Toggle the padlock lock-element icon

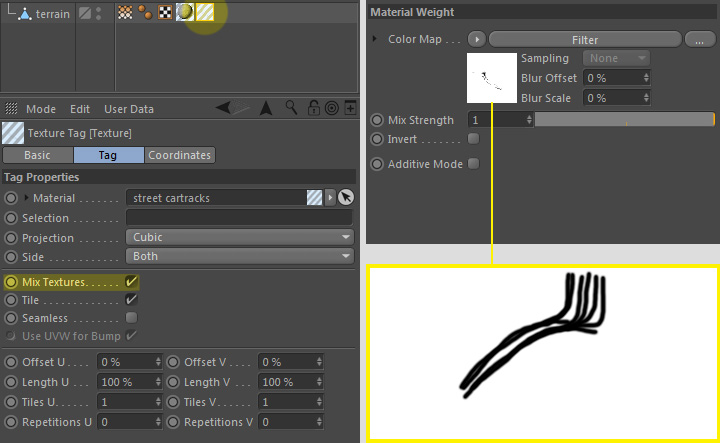[313, 108]
